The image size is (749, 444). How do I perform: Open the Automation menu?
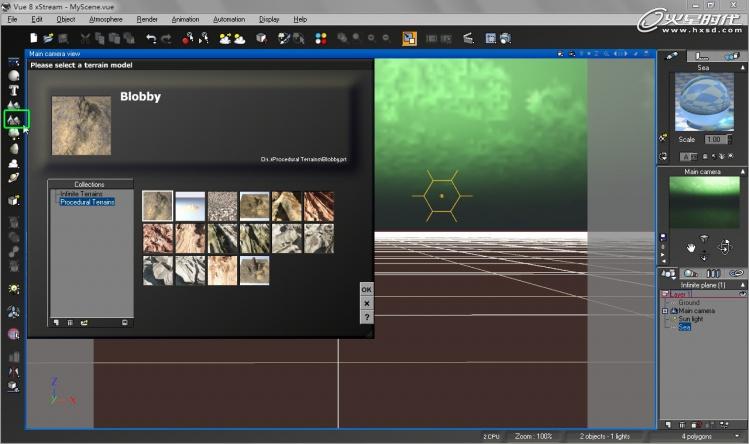(x=229, y=20)
